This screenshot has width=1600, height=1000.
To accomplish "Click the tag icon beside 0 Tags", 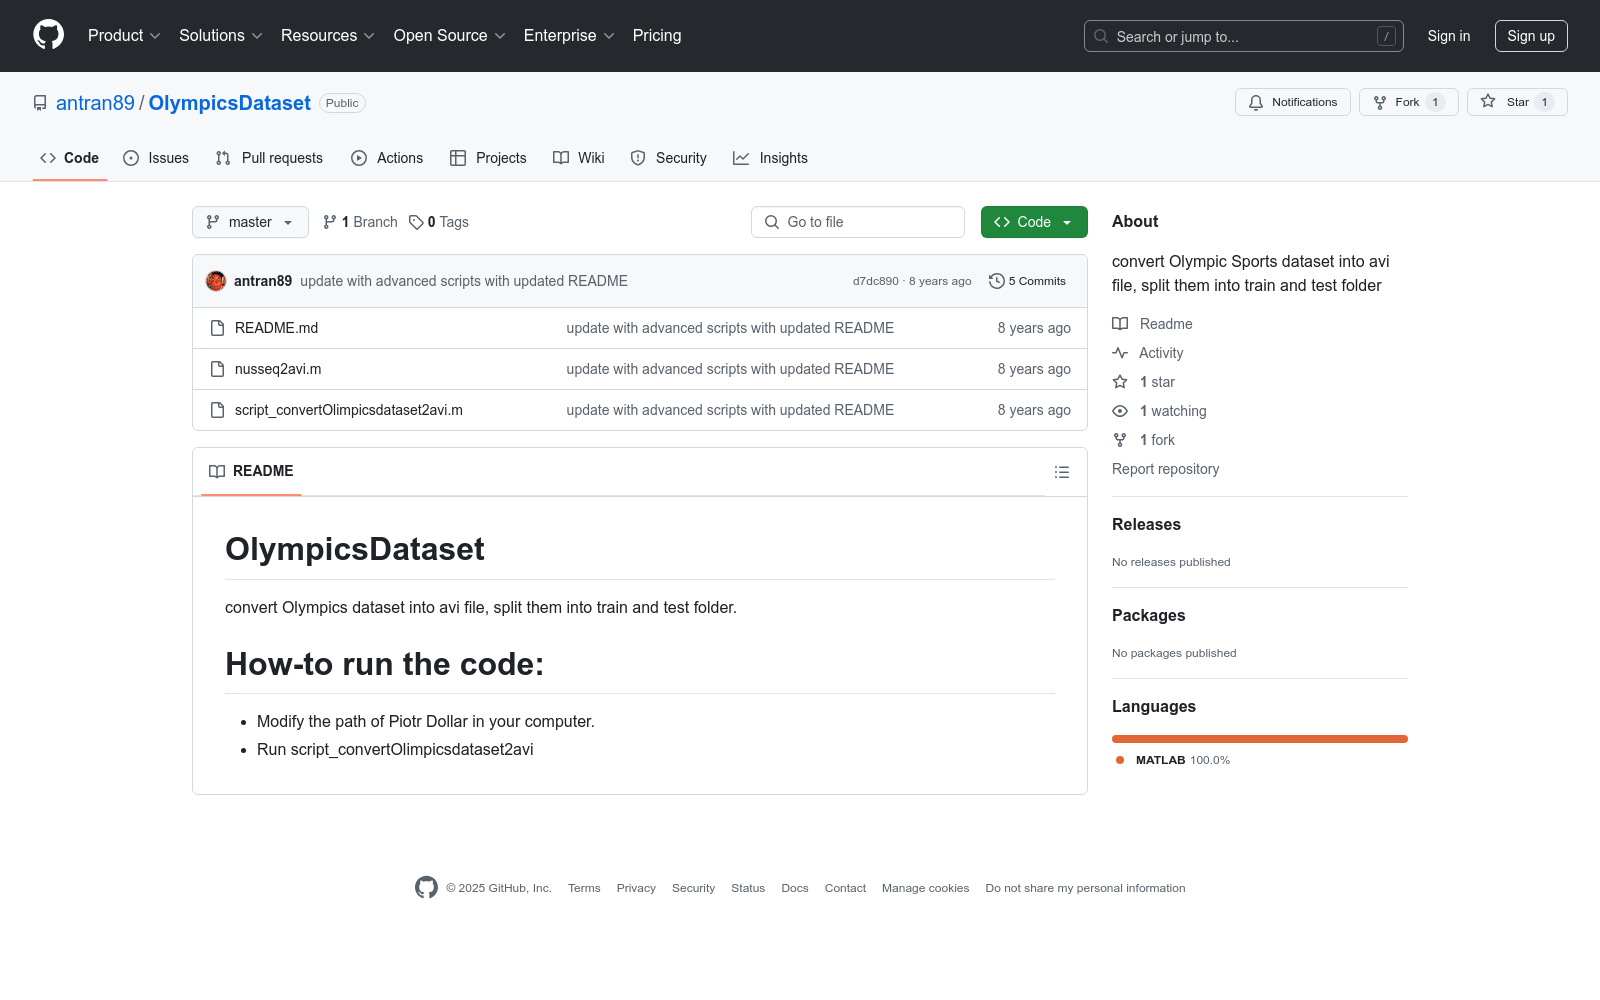I will pyautogui.click(x=416, y=222).
